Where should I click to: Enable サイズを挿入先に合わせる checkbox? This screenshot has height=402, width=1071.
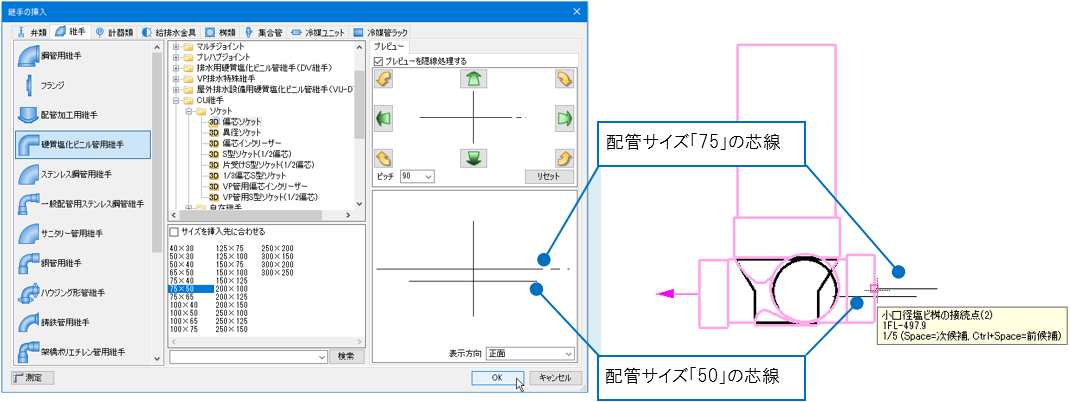coord(174,232)
